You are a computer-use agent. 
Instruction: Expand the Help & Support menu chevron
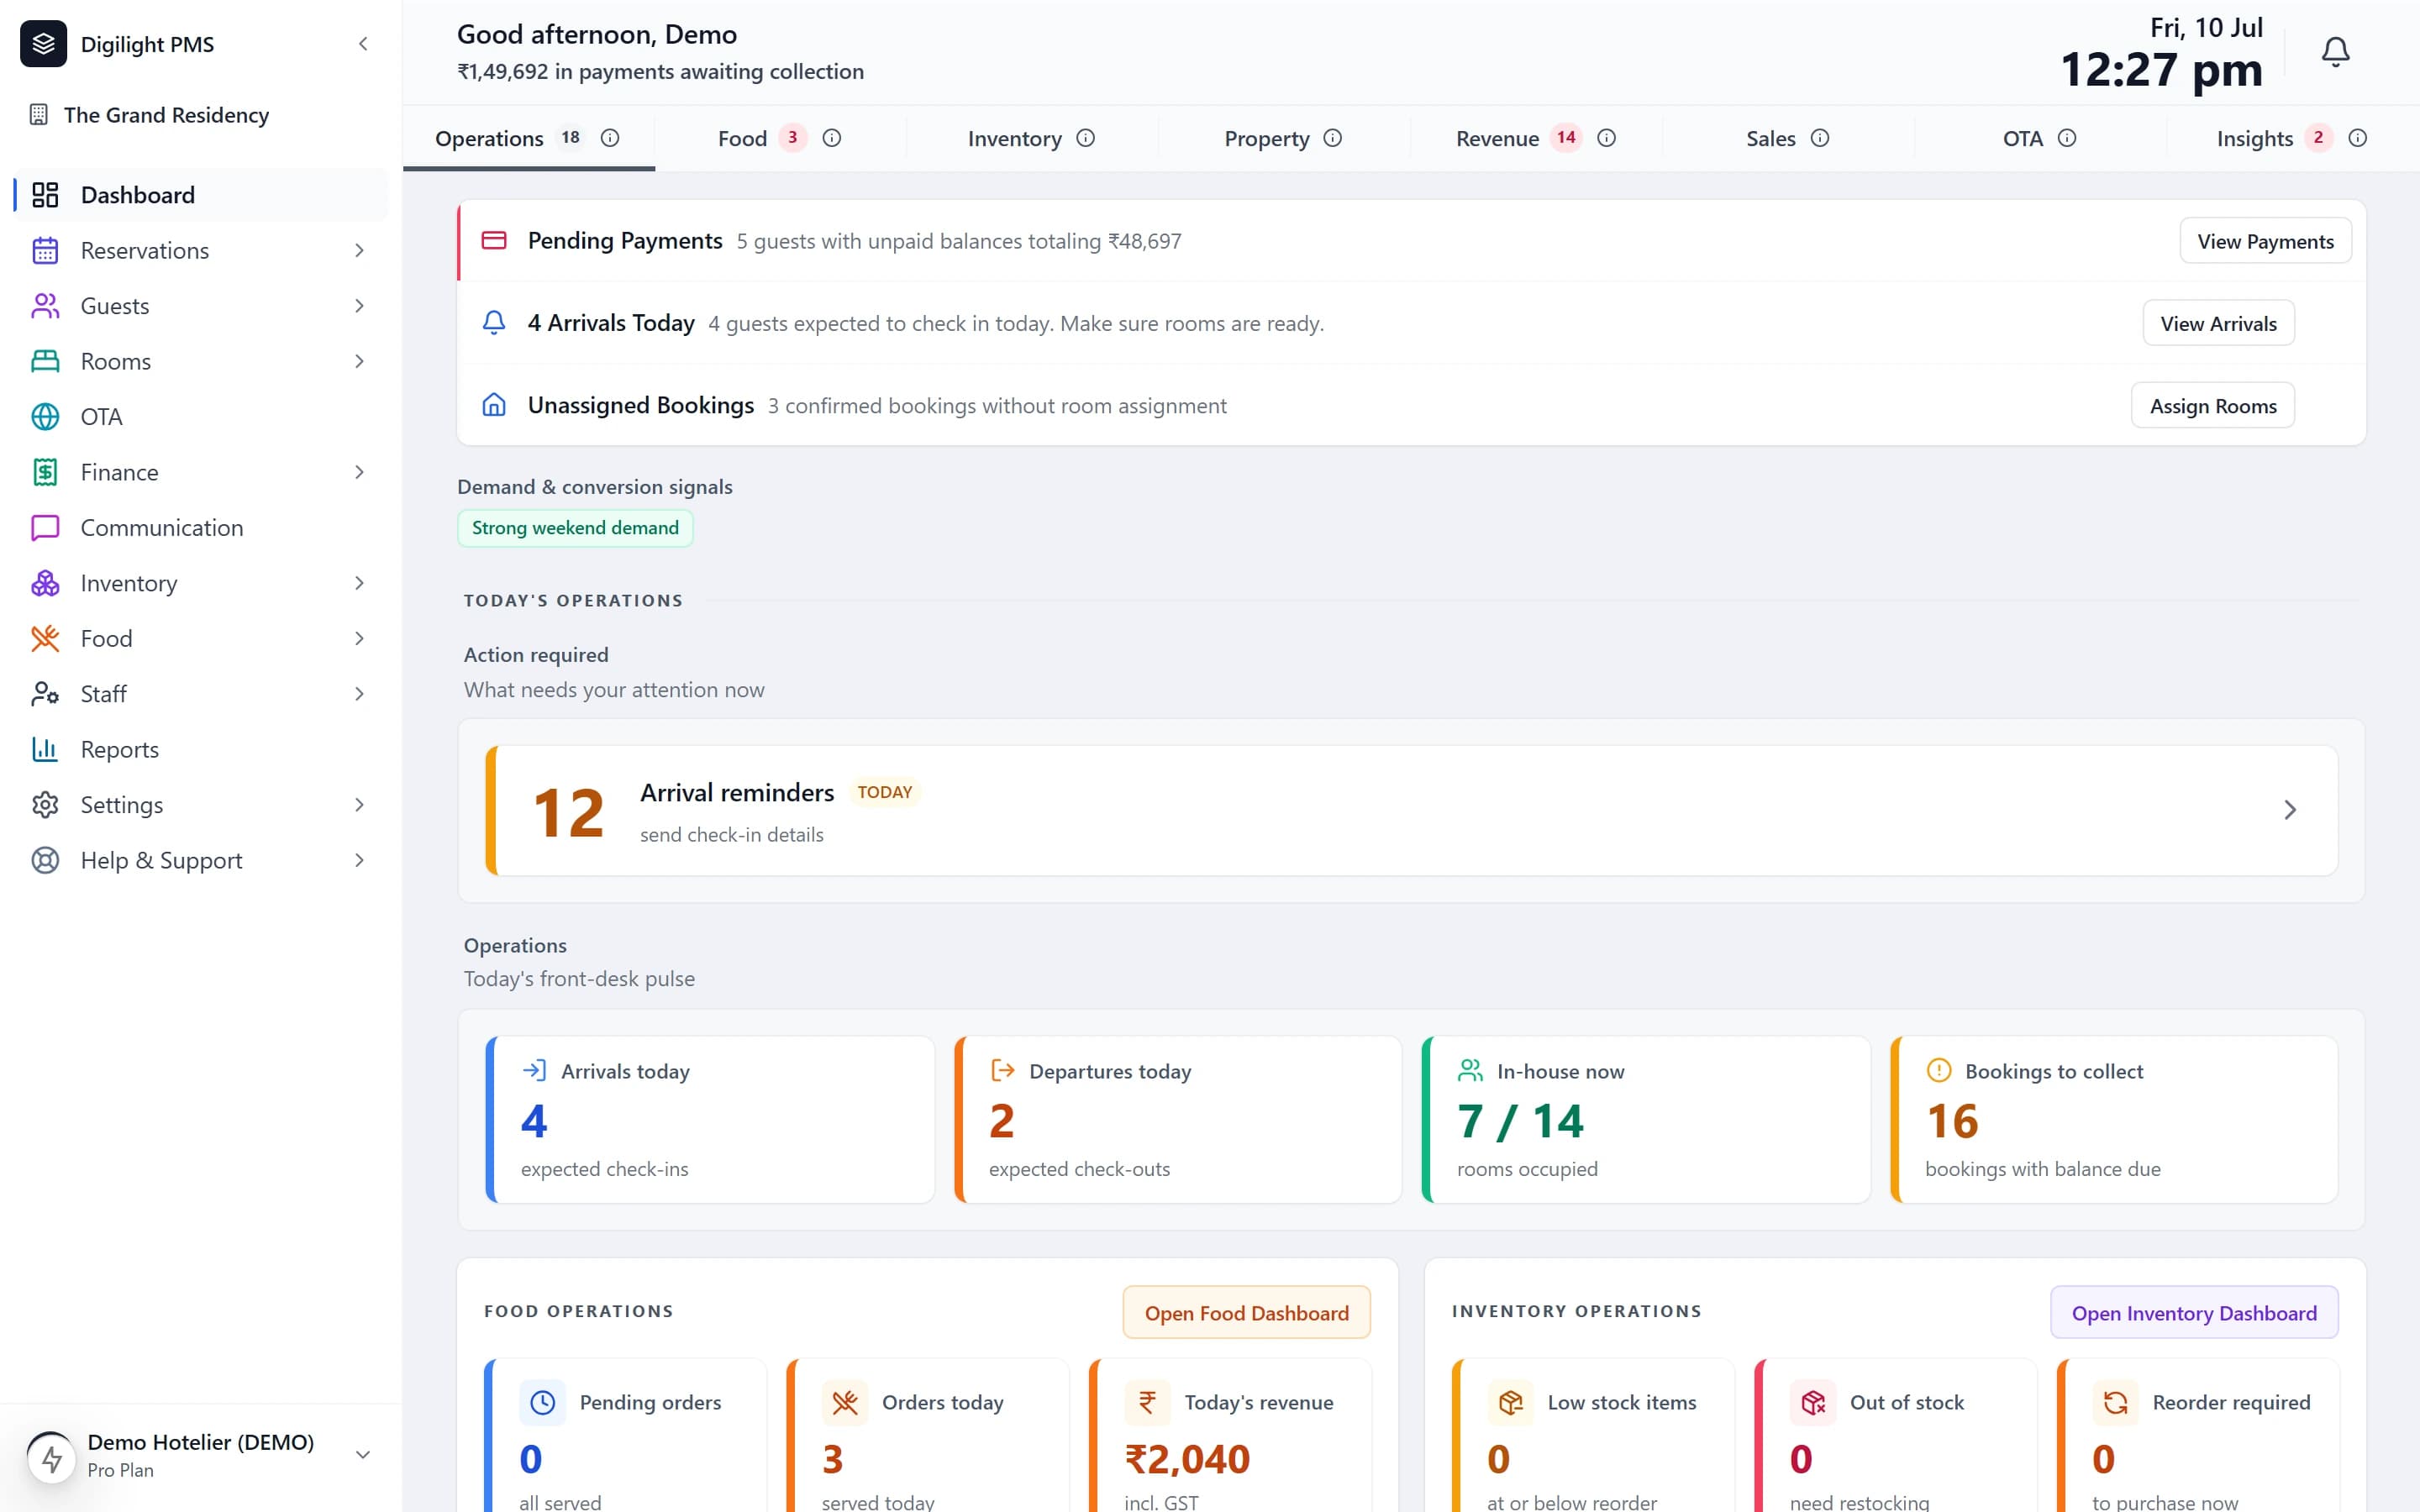pos(360,860)
